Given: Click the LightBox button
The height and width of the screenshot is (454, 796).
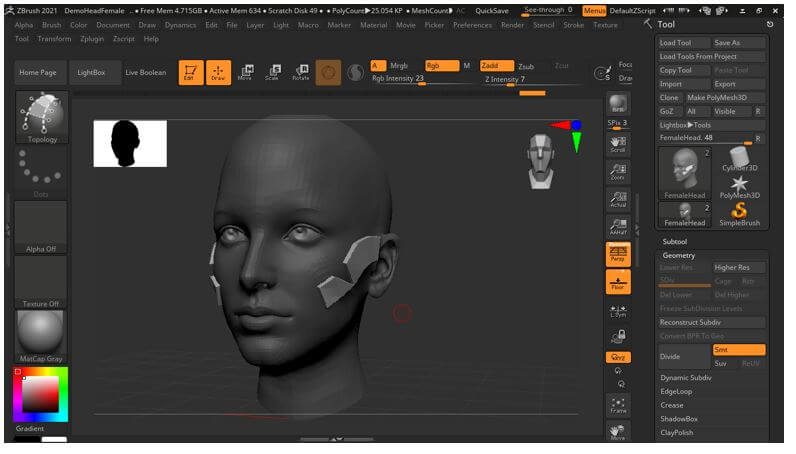Looking at the screenshot, I should [91, 73].
